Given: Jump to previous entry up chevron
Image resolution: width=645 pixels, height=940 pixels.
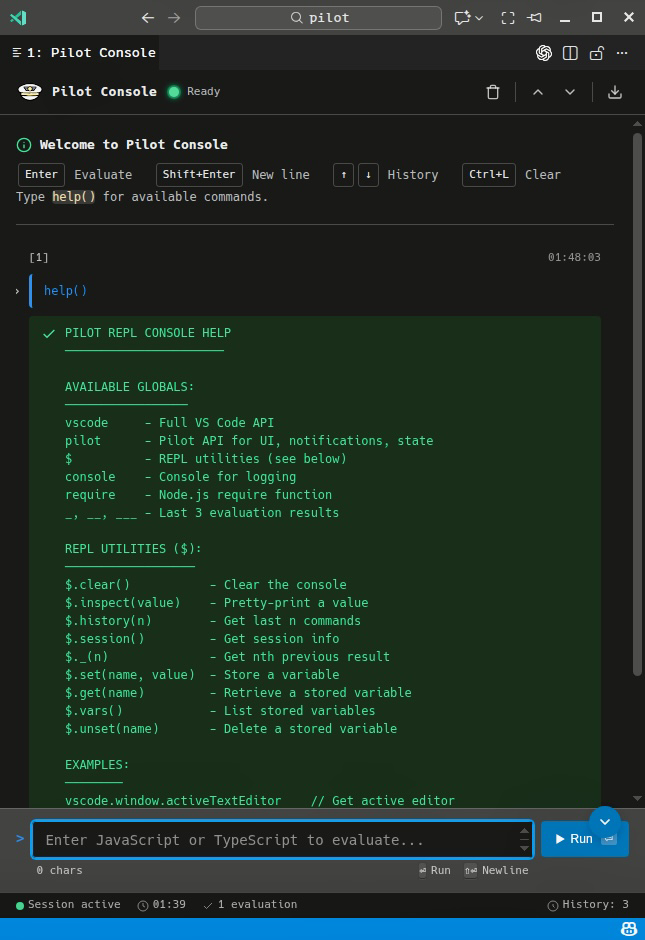Looking at the screenshot, I should click(x=538, y=92).
